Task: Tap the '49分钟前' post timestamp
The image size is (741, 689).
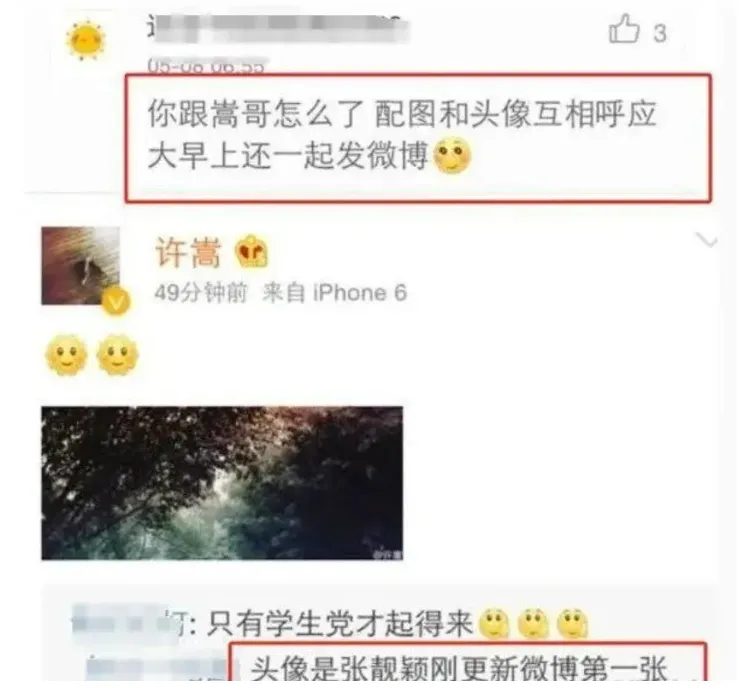Action: tap(201, 293)
